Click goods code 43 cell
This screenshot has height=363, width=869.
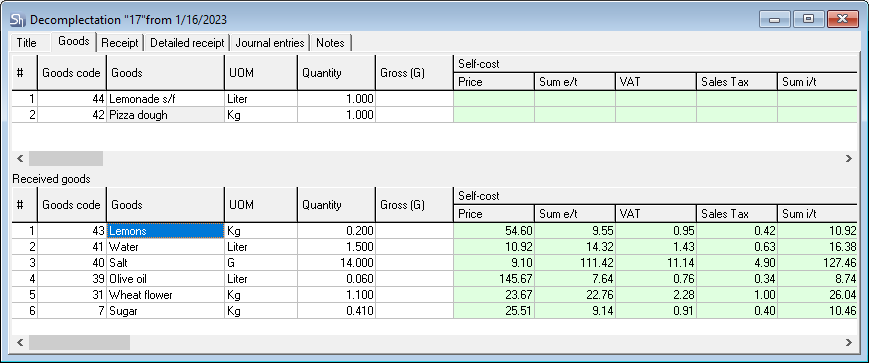[x=71, y=231]
